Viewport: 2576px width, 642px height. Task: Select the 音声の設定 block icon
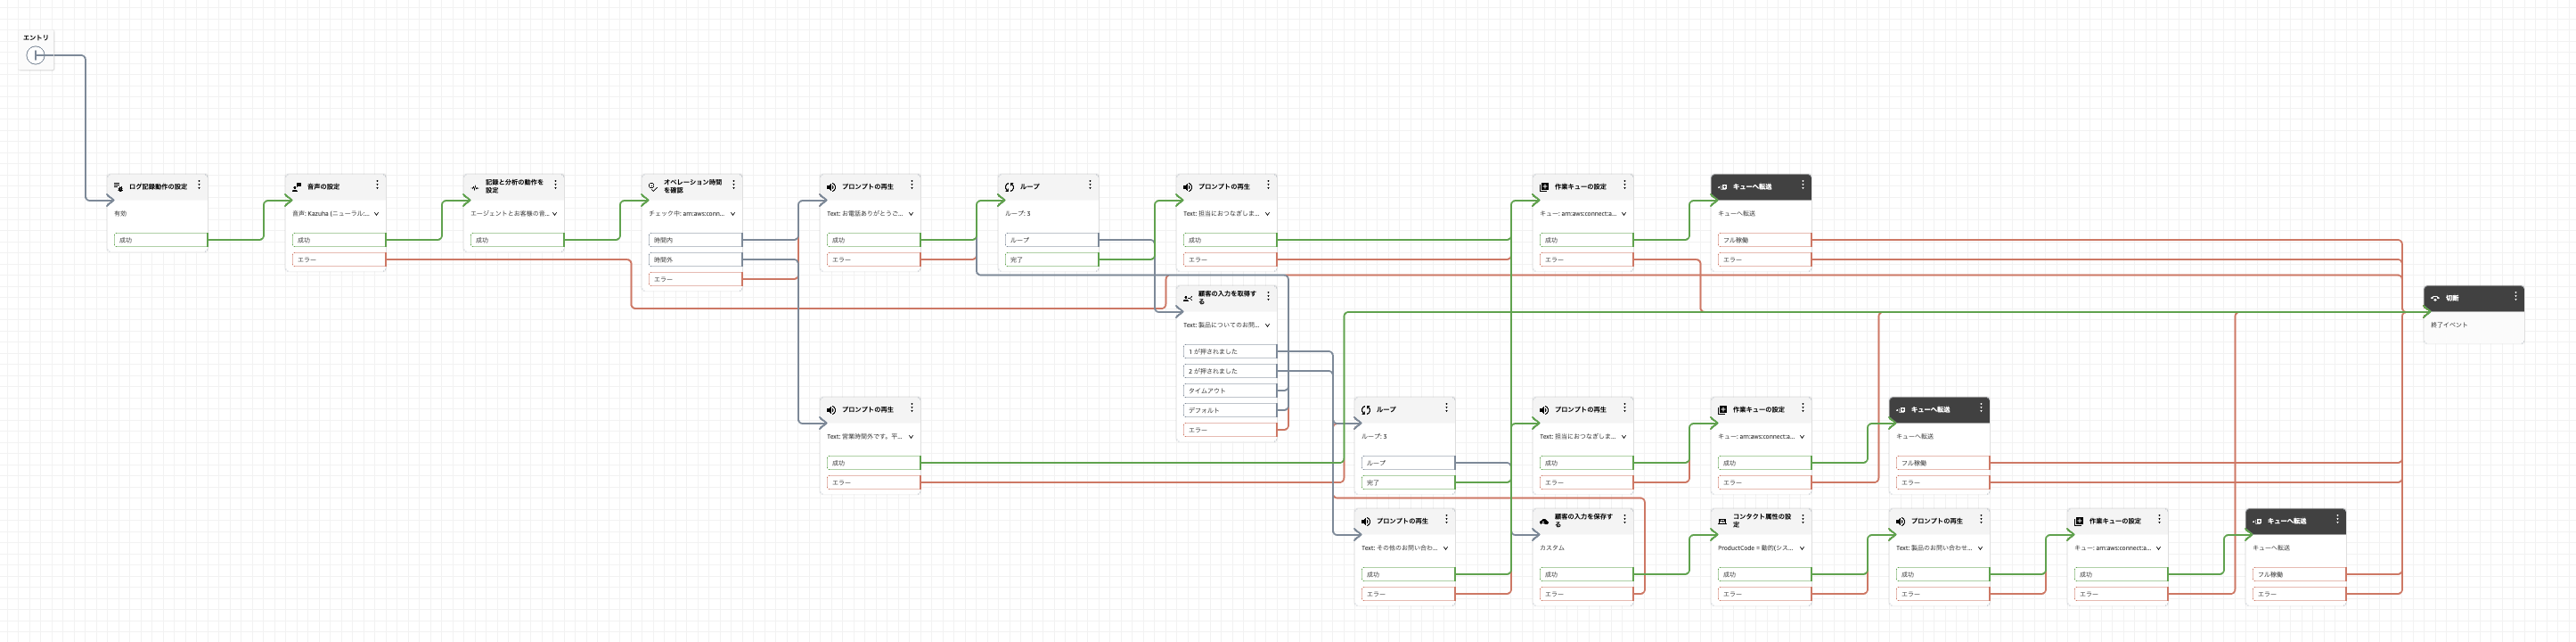click(x=296, y=187)
